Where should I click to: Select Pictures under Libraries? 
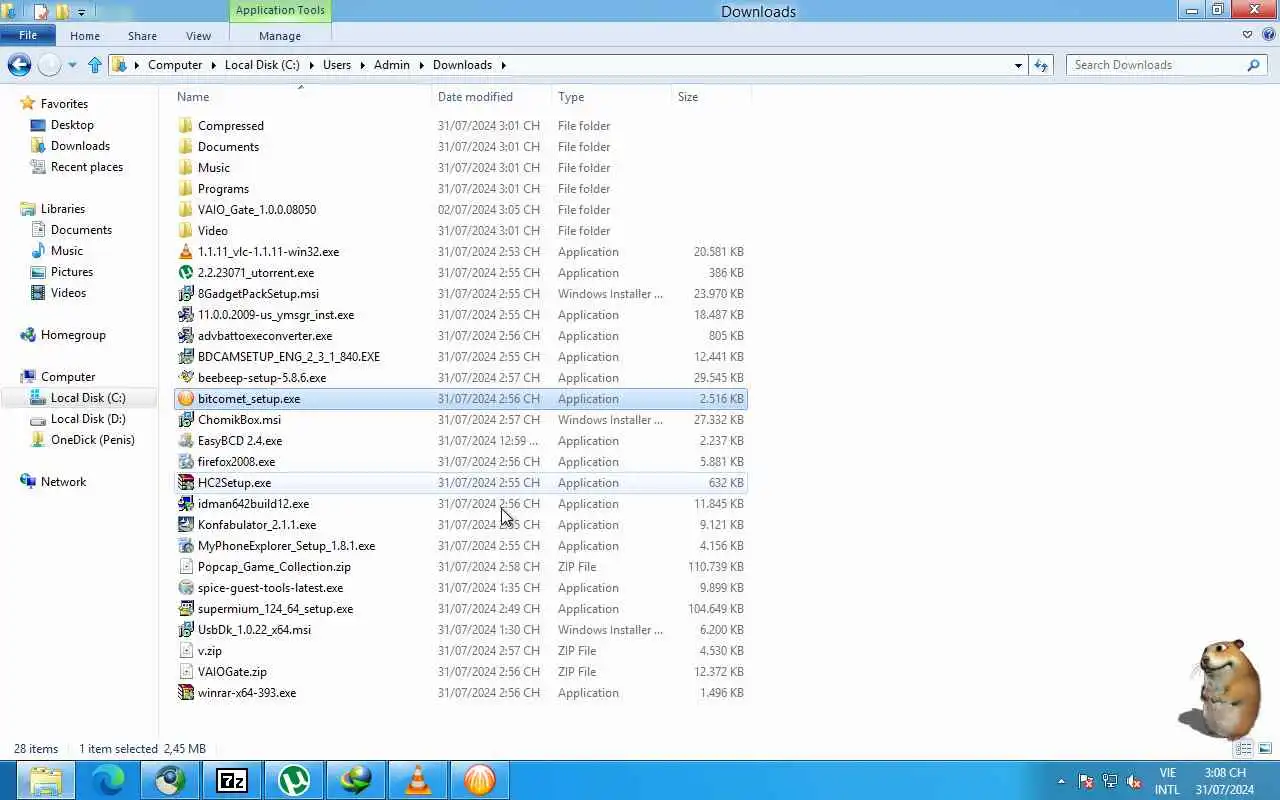(72, 272)
